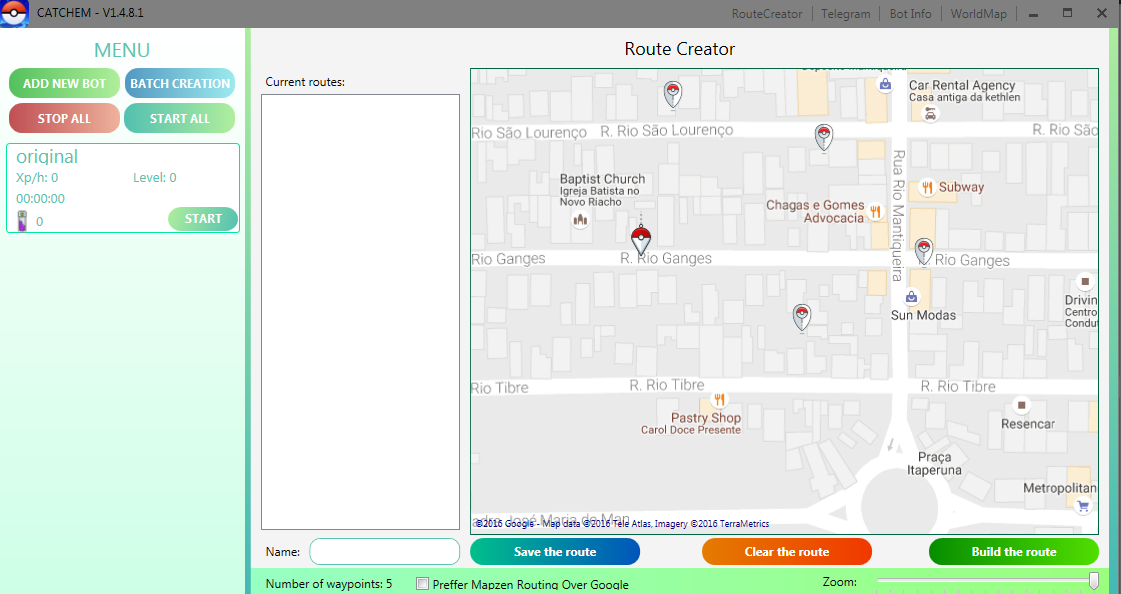Click the Zoom slider handle
The width and height of the screenshot is (1121, 594).
pos(1093,580)
